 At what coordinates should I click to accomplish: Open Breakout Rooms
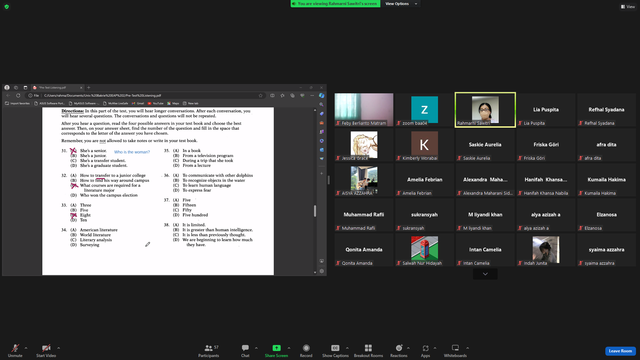368,350
